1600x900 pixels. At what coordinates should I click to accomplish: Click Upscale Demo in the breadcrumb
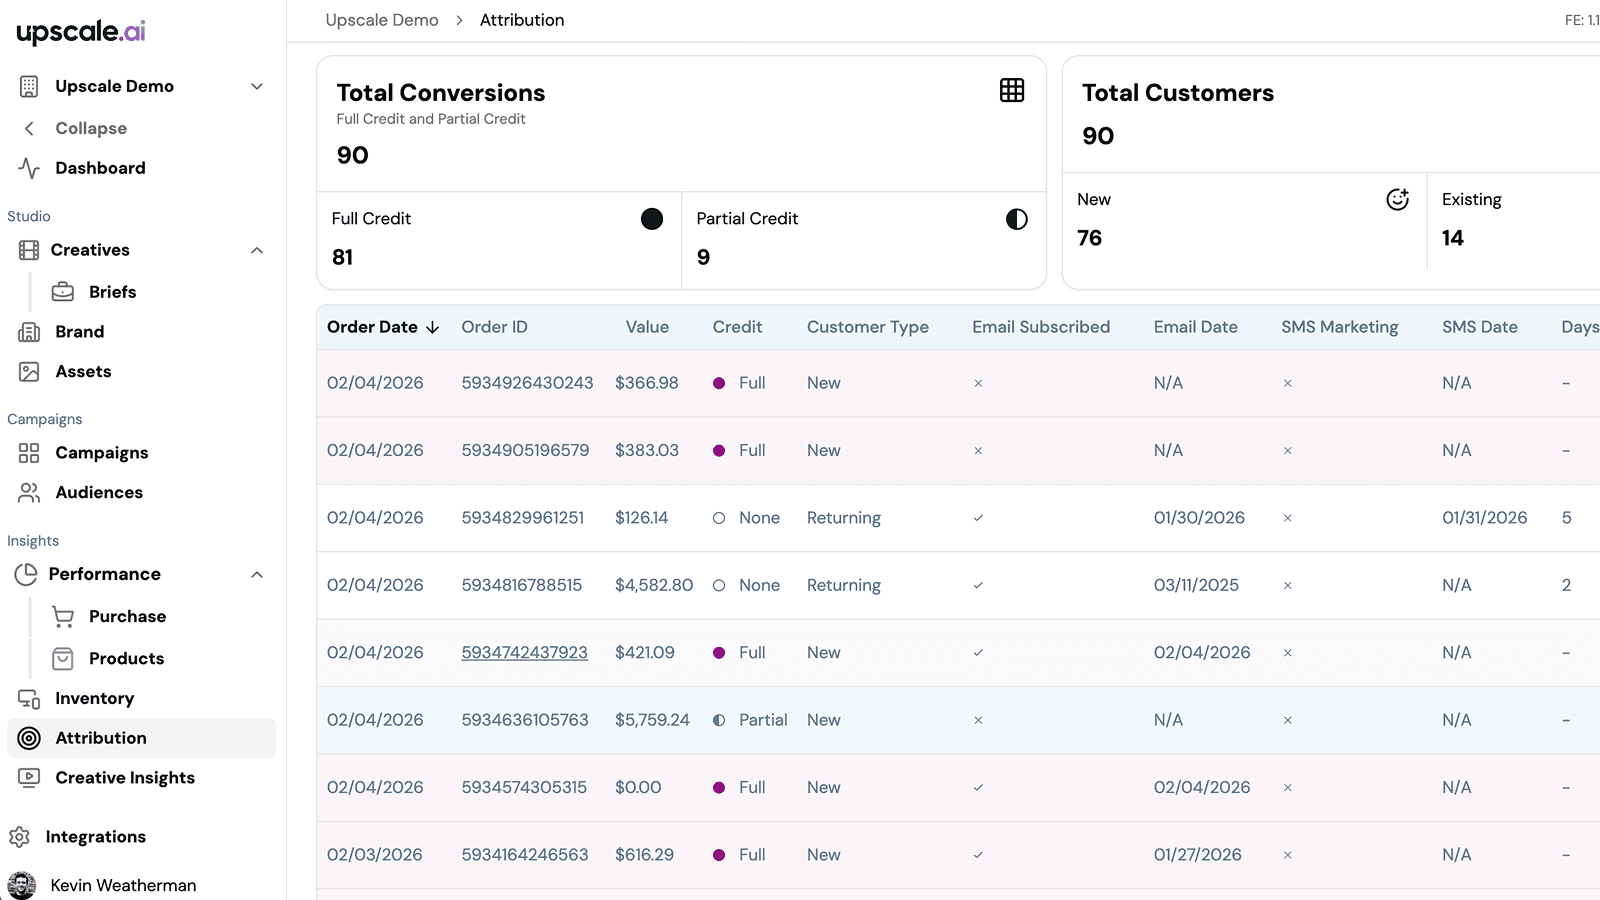382,20
